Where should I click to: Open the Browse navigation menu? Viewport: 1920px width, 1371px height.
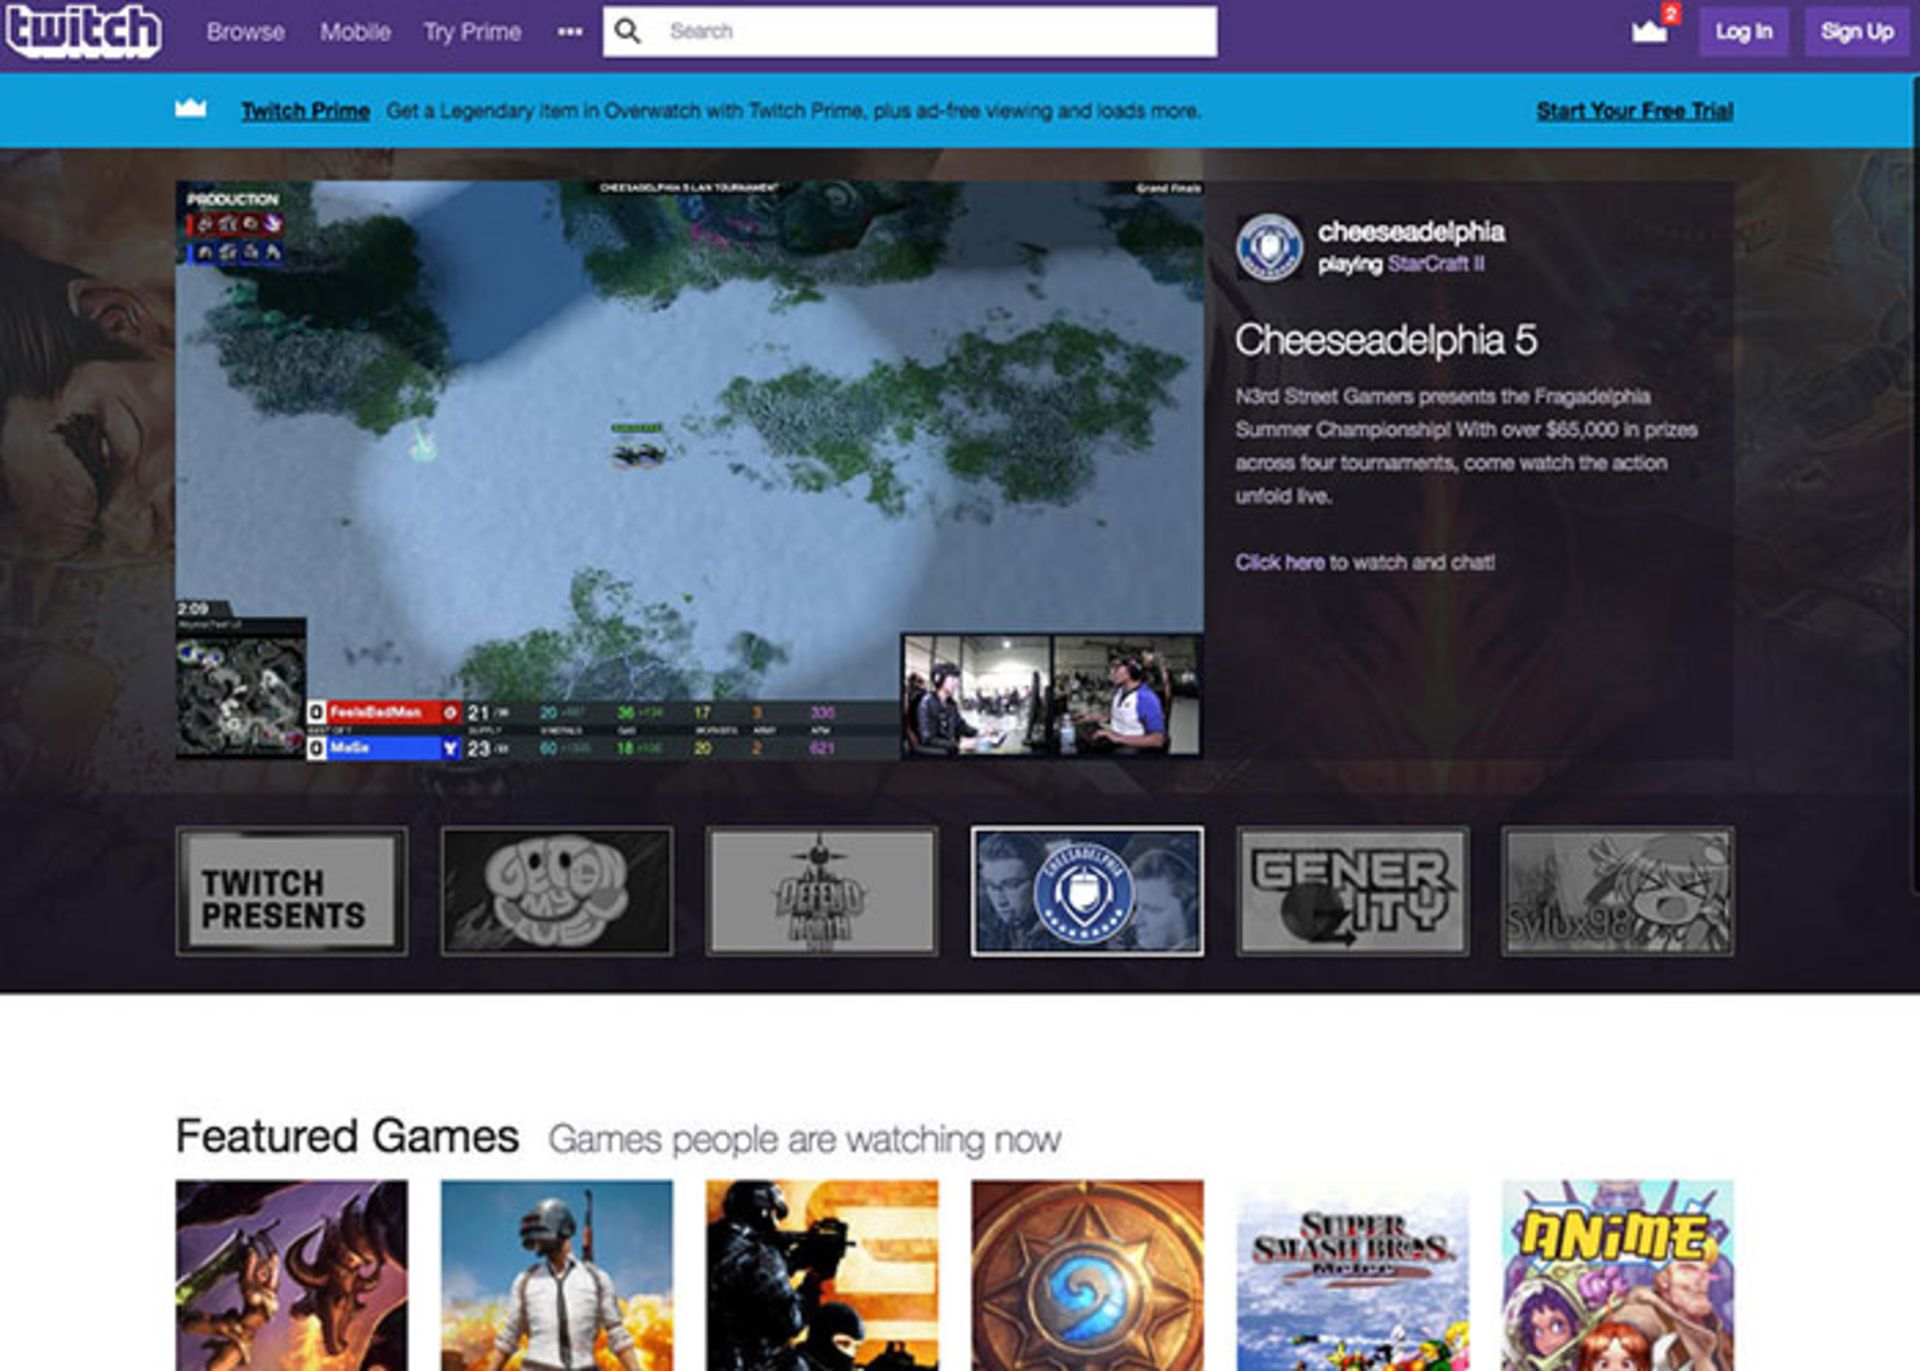pyautogui.click(x=245, y=32)
